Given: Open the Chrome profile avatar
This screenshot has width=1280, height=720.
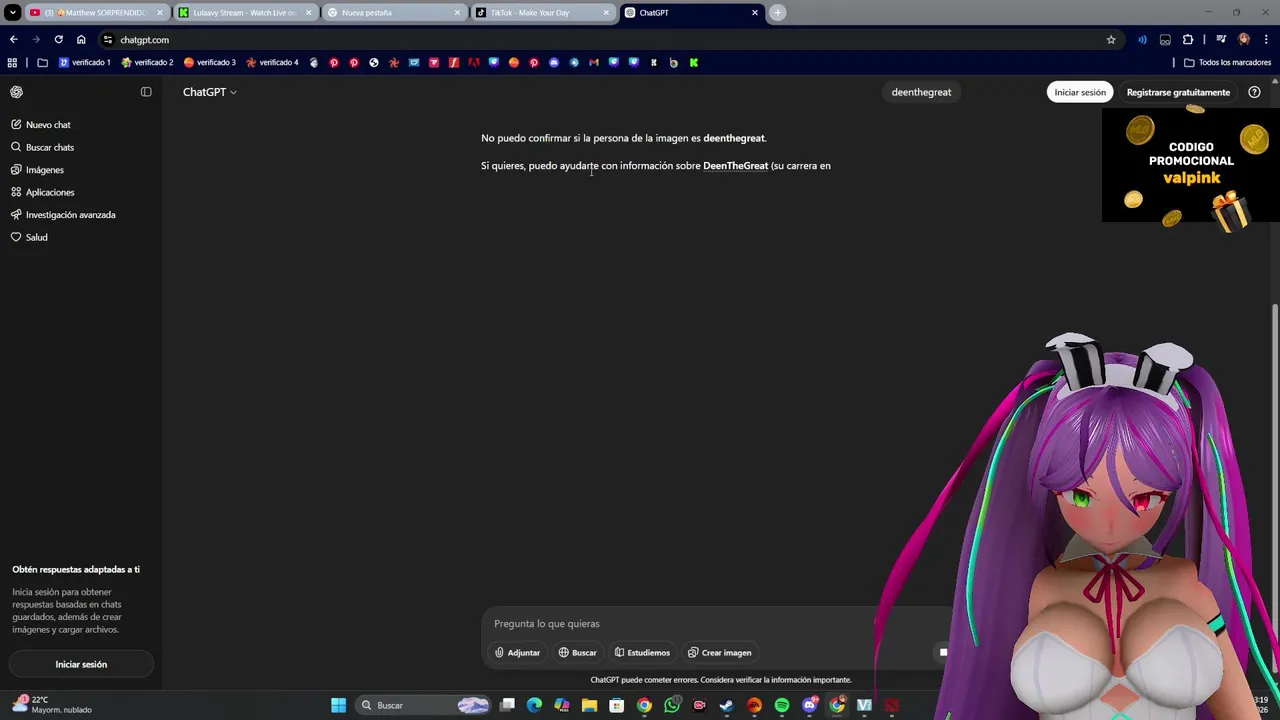Looking at the screenshot, I should tap(1244, 40).
